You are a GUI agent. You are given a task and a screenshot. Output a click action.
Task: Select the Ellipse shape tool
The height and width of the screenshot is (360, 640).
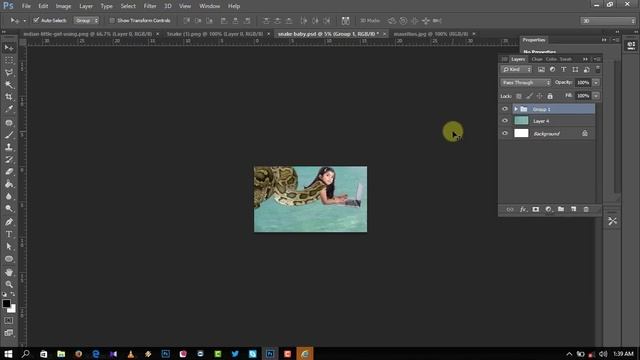click(9, 259)
